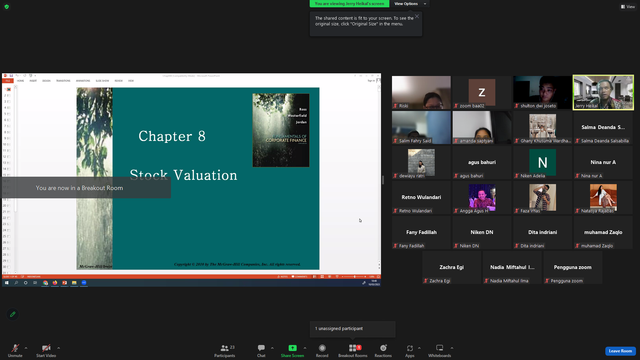Screen dimensions: 640x360
Task: Select the Dita indriani tile
Action: tap(542, 233)
